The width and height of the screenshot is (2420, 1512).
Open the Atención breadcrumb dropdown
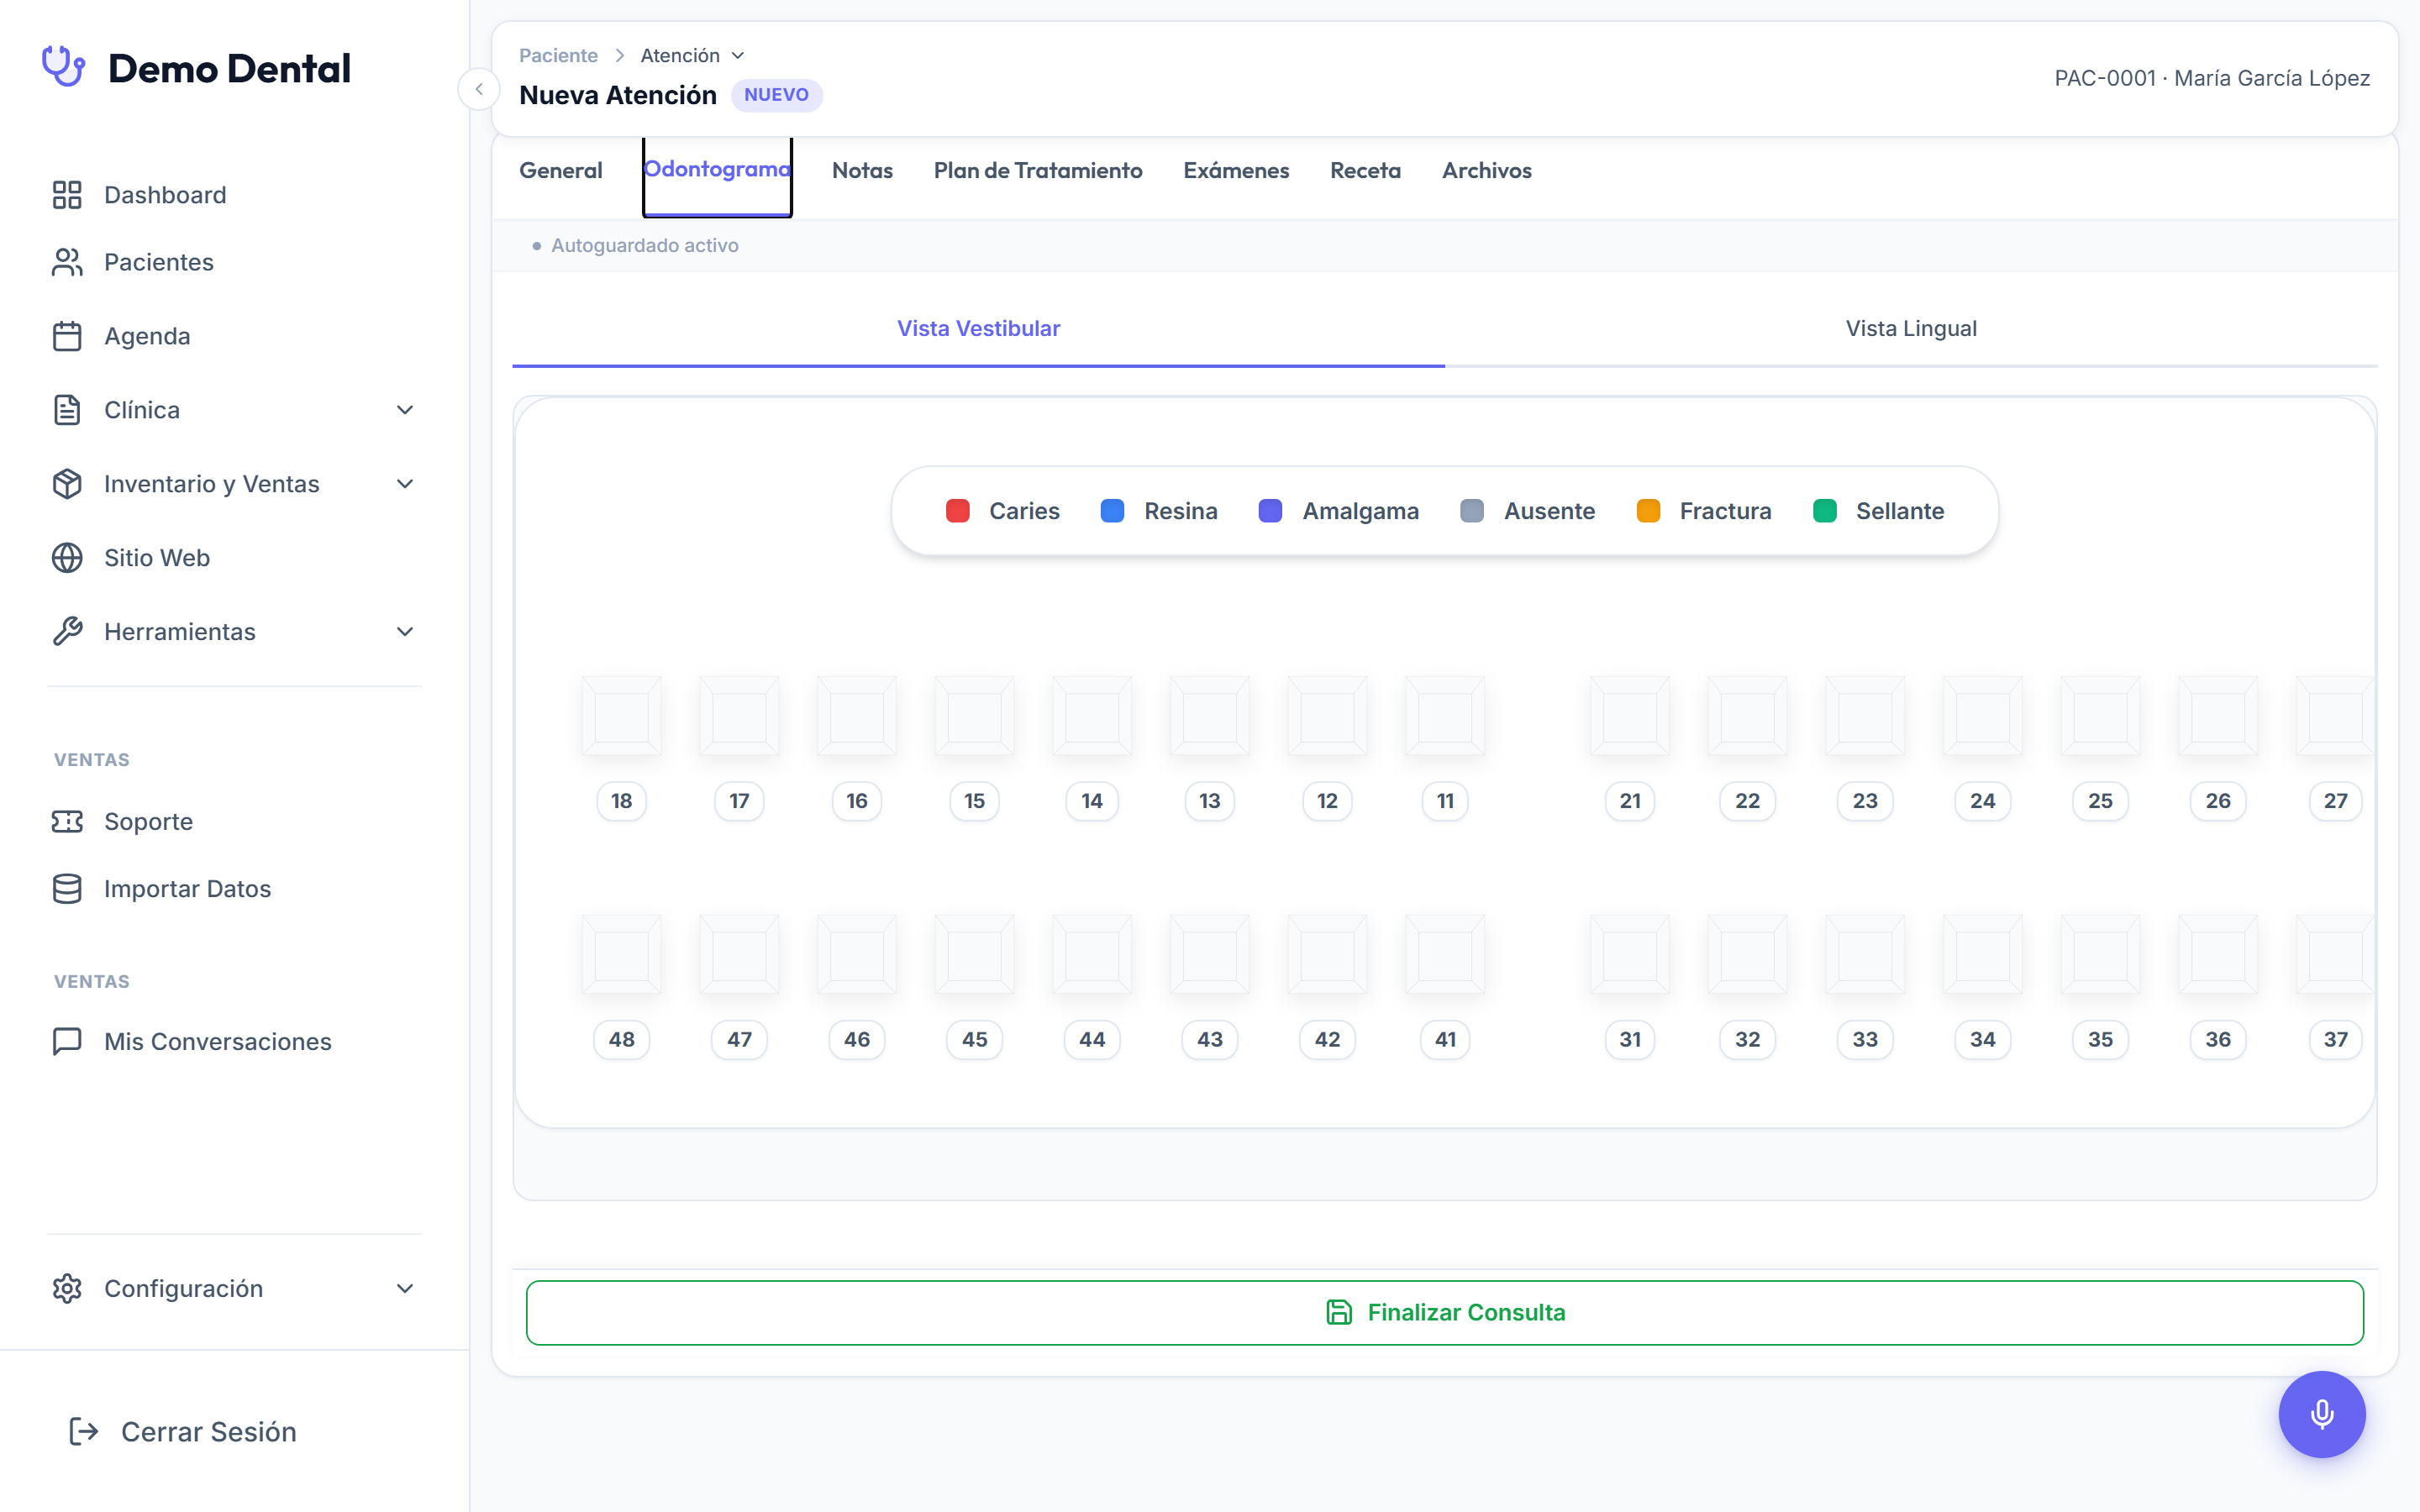click(x=692, y=55)
